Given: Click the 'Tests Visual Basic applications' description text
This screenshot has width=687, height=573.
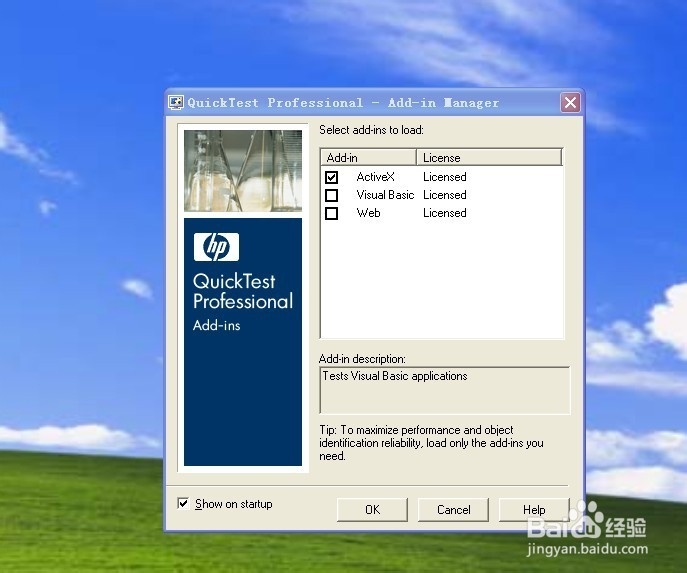Looking at the screenshot, I should (395, 376).
